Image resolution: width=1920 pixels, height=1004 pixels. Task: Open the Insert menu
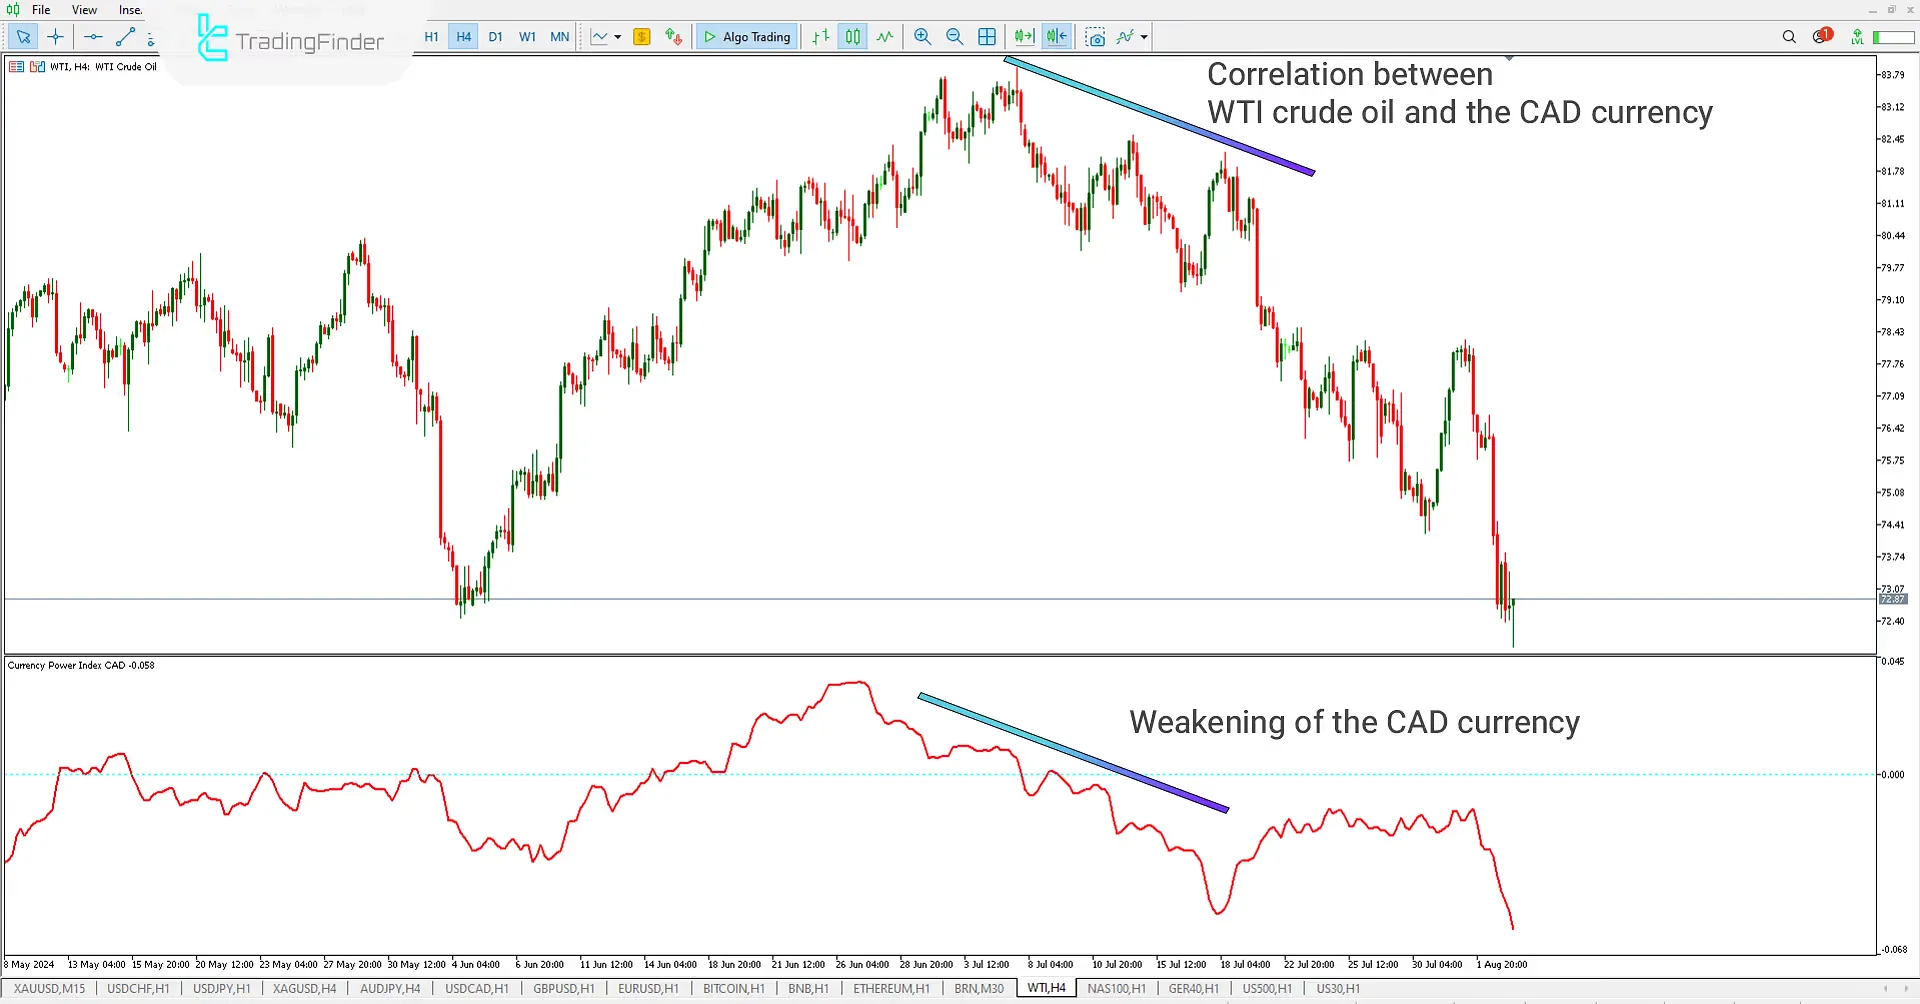[x=130, y=9]
